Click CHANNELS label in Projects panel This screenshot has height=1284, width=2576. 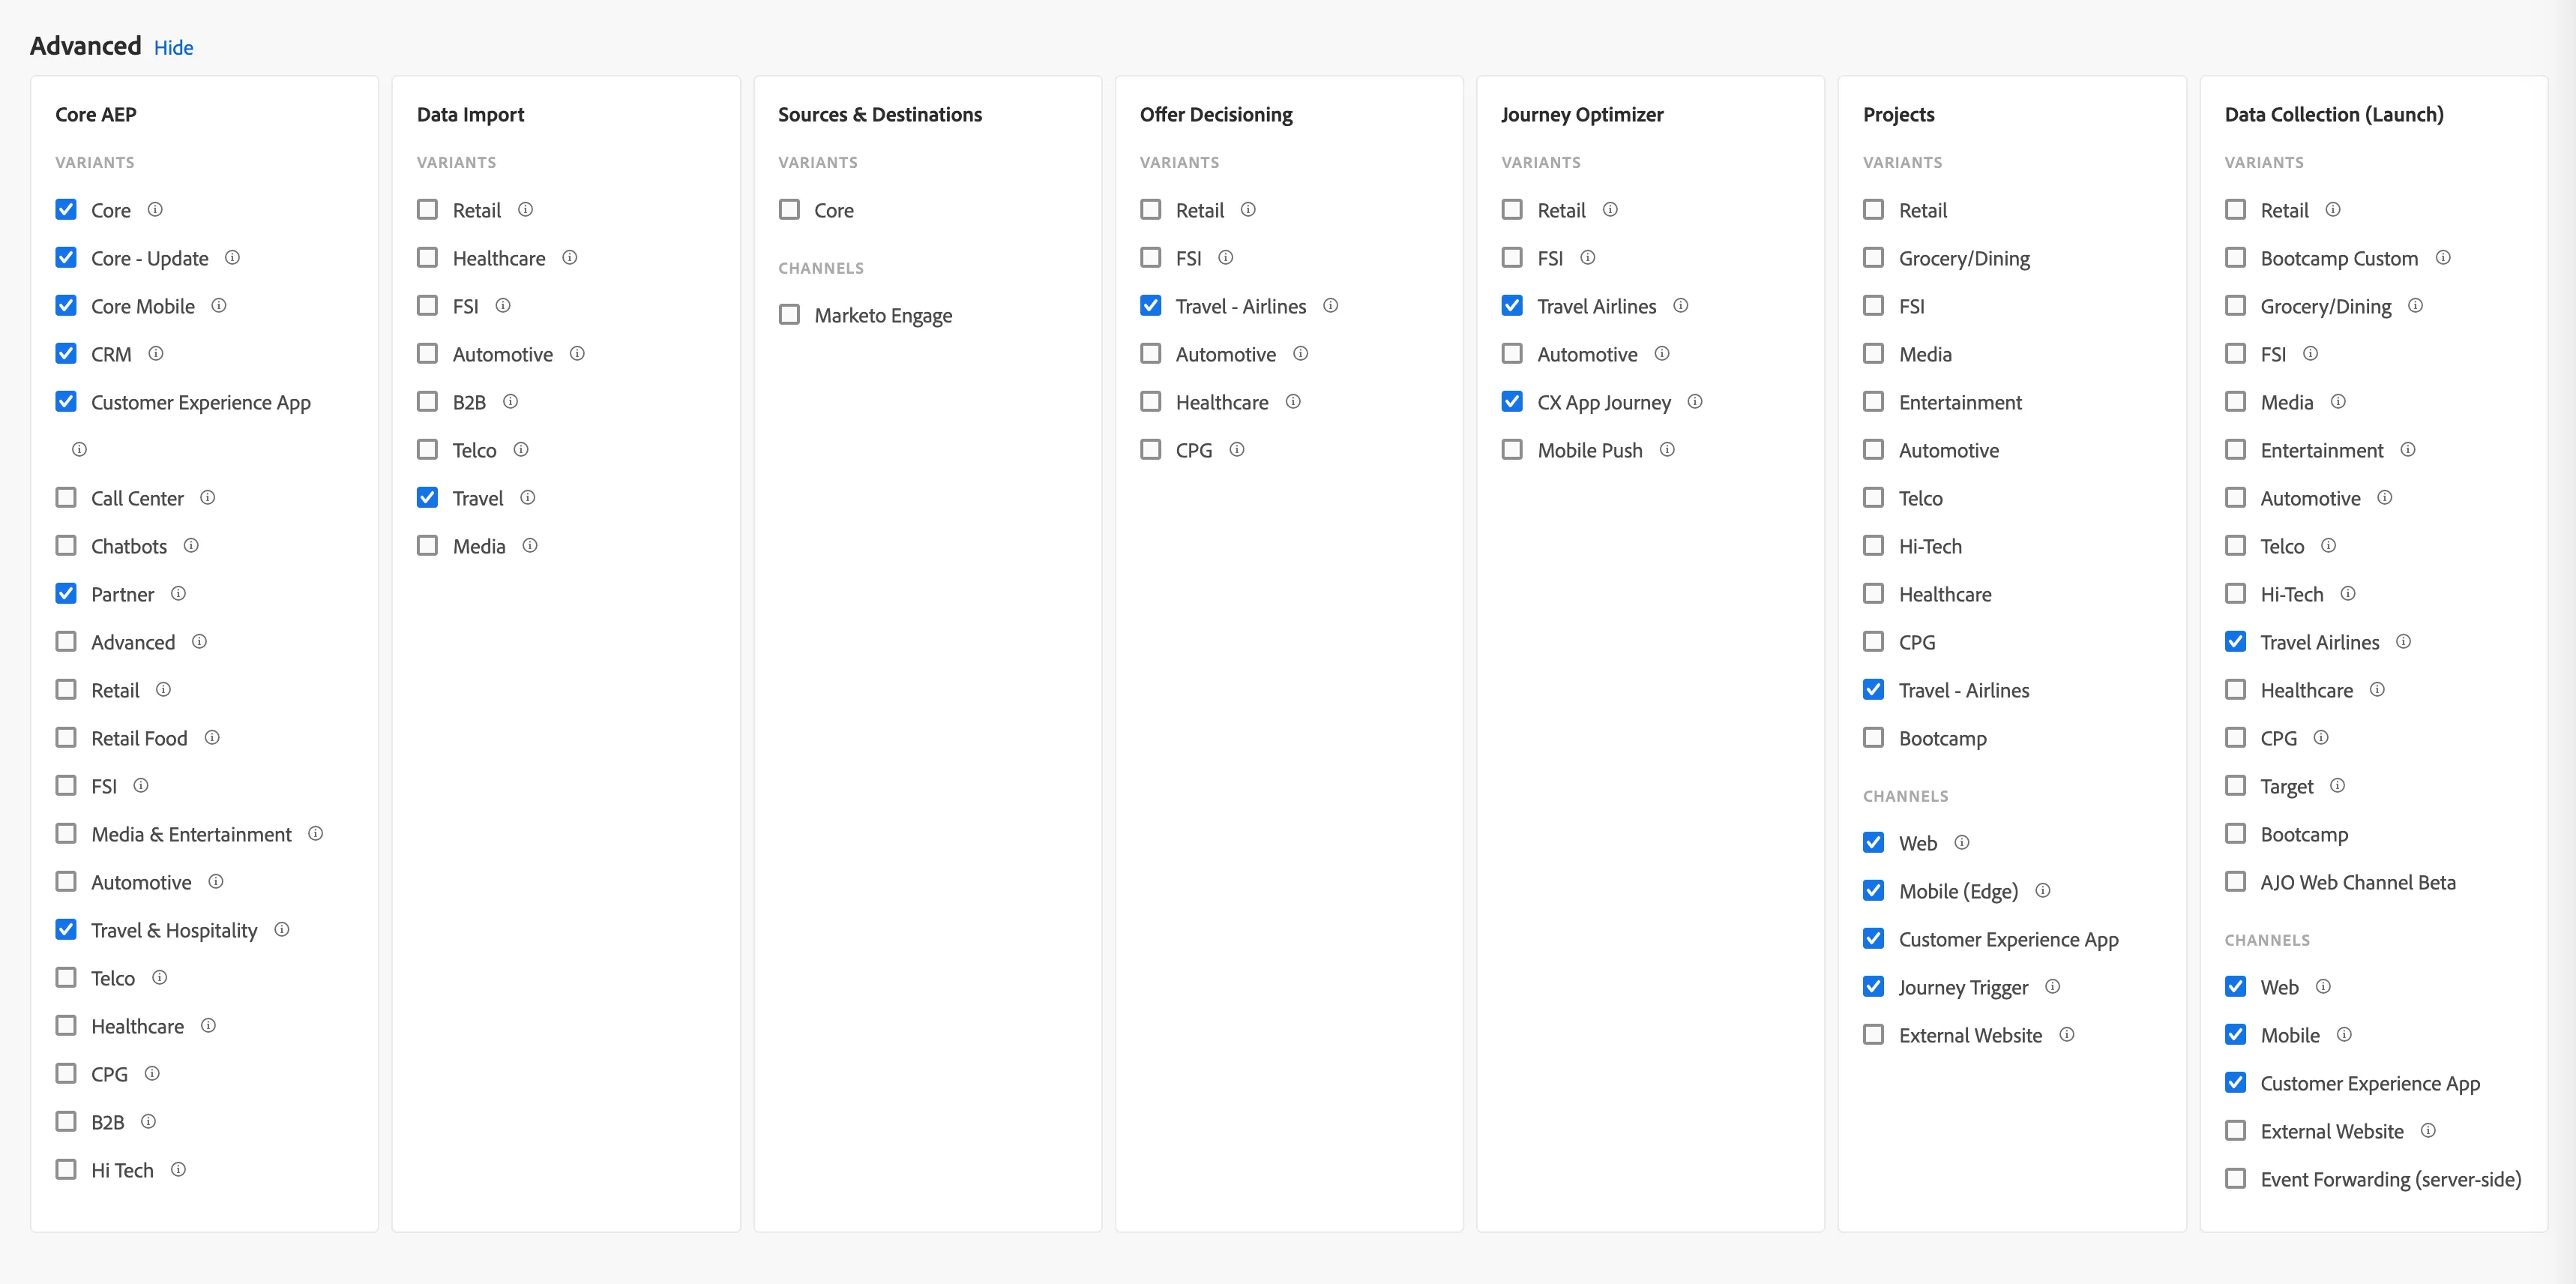pyautogui.click(x=1905, y=796)
